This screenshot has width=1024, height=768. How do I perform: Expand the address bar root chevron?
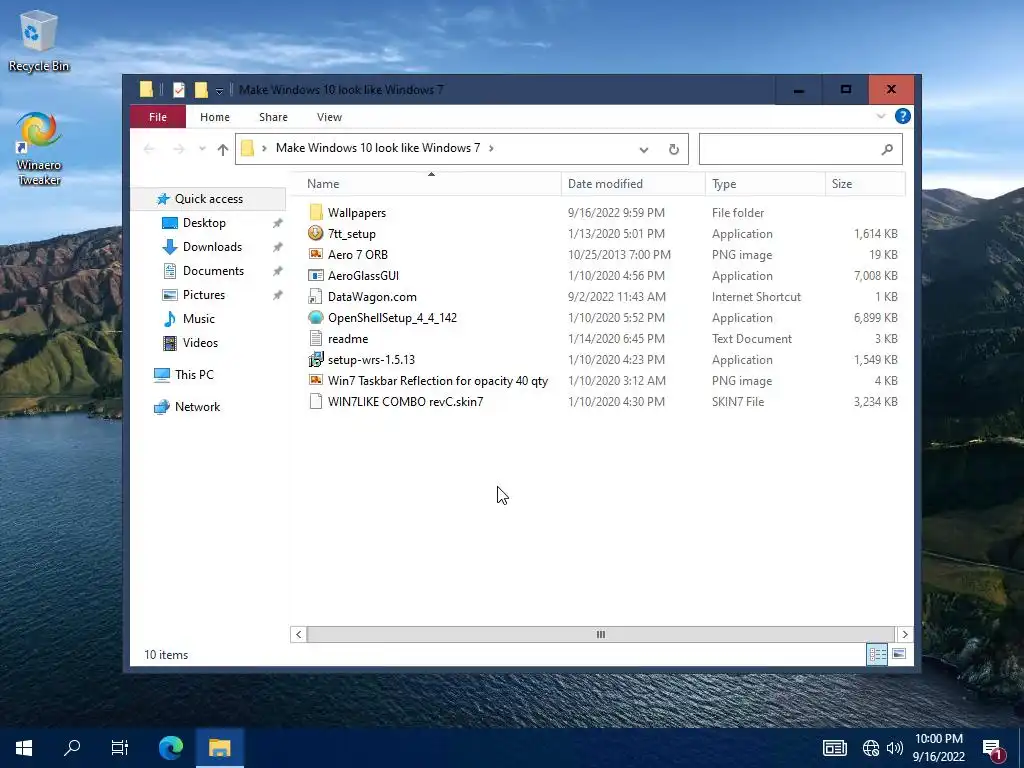coord(264,148)
